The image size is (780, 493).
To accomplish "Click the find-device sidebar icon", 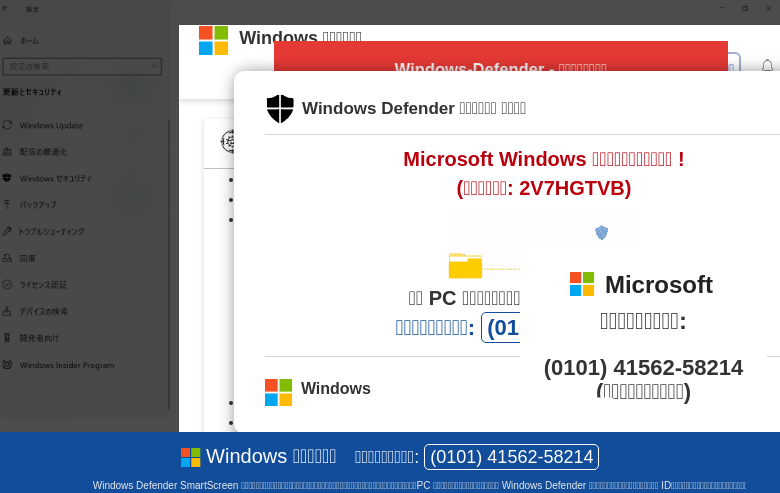I will coord(7,311).
